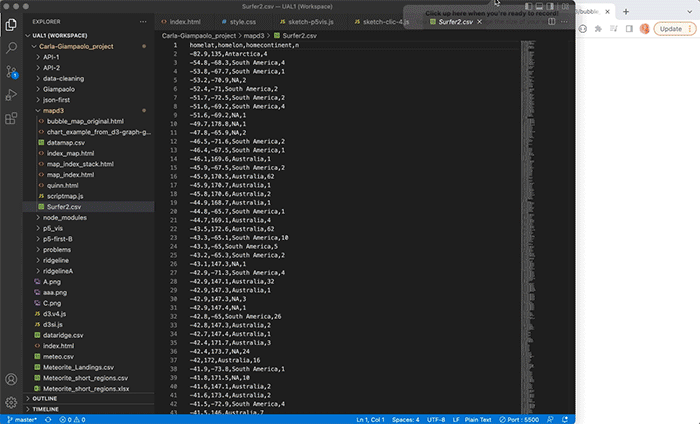The width and height of the screenshot is (700, 424).
Task: Open the Search view in activity bar
Action: click(x=13, y=46)
